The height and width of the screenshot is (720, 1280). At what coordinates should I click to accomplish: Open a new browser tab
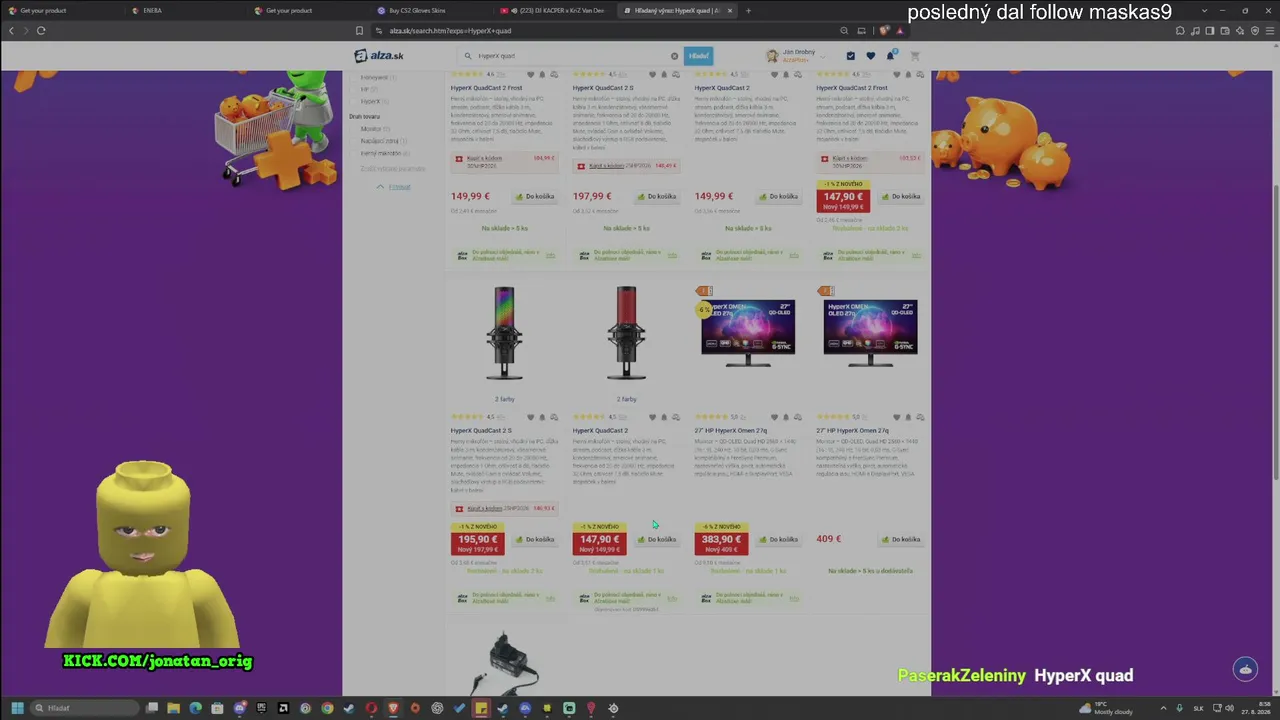pos(748,11)
